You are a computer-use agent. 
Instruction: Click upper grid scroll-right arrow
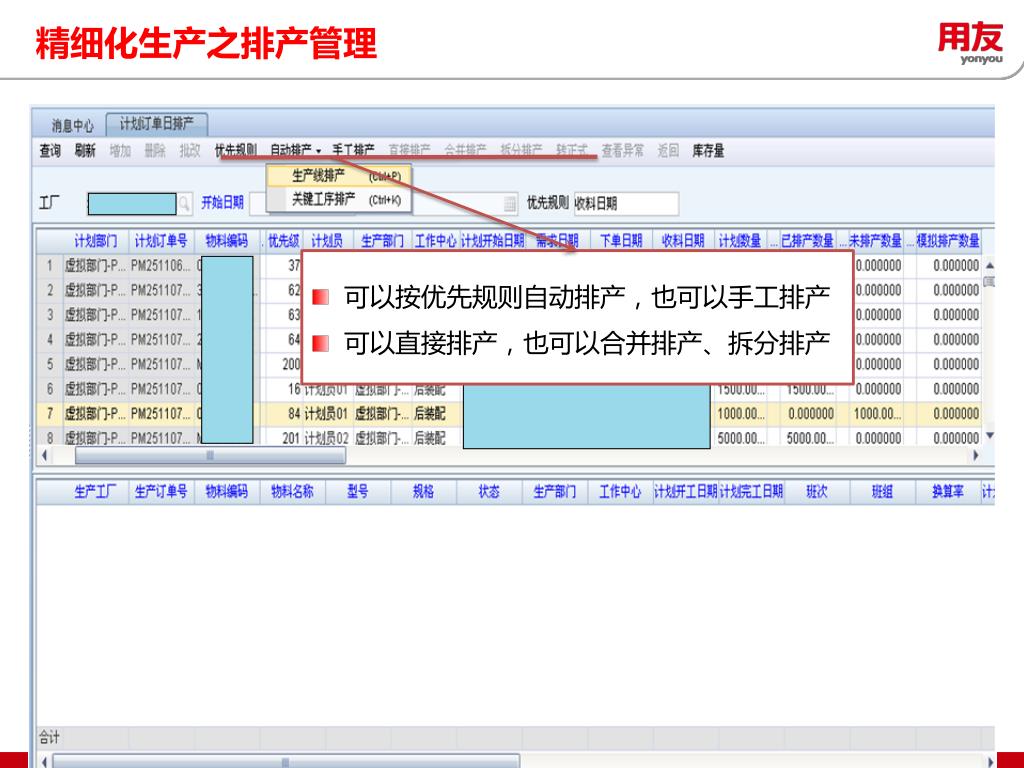(x=976, y=455)
